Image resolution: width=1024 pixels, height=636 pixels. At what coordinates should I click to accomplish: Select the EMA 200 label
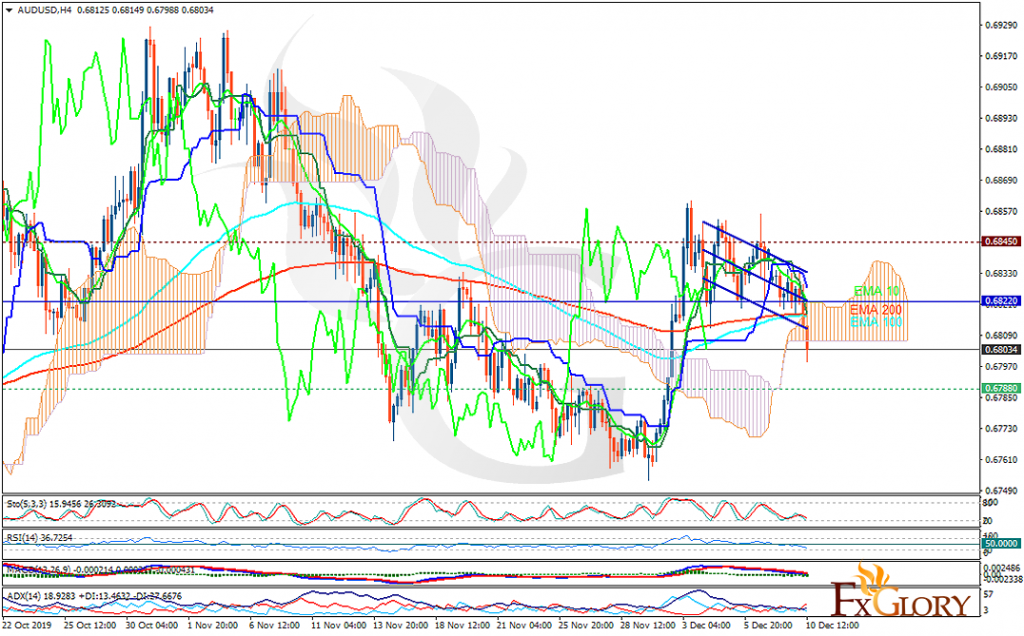pos(876,310)
